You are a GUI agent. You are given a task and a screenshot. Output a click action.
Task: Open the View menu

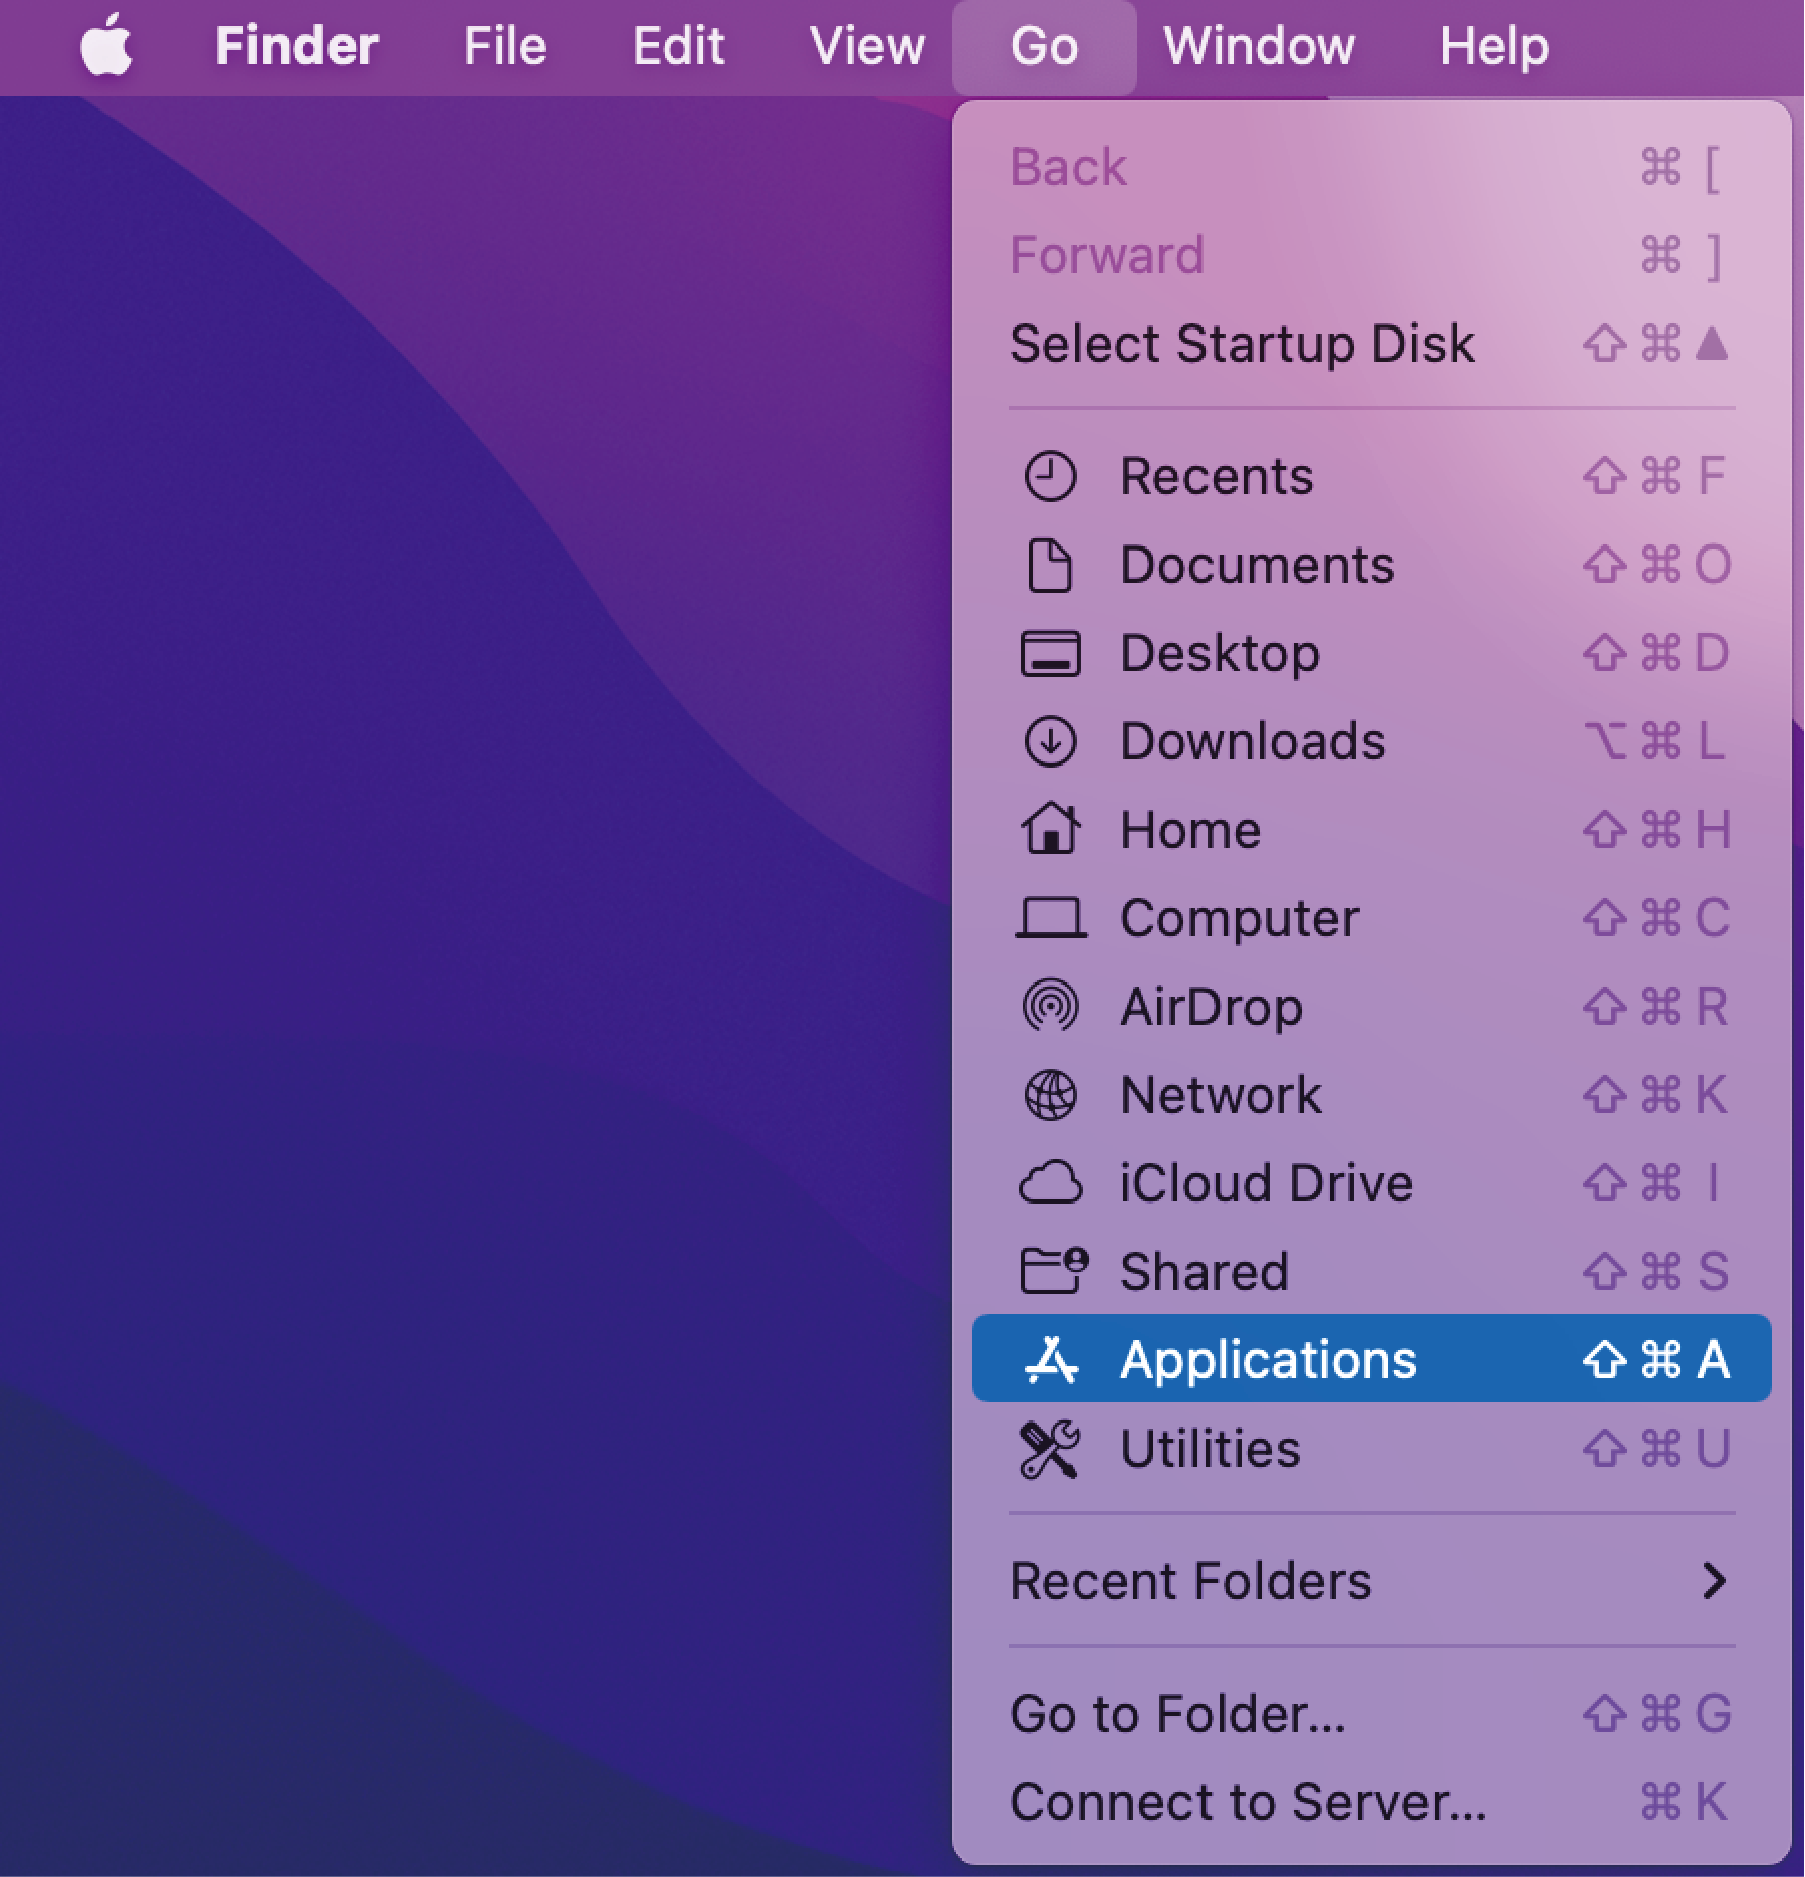[x=867, y=46]
